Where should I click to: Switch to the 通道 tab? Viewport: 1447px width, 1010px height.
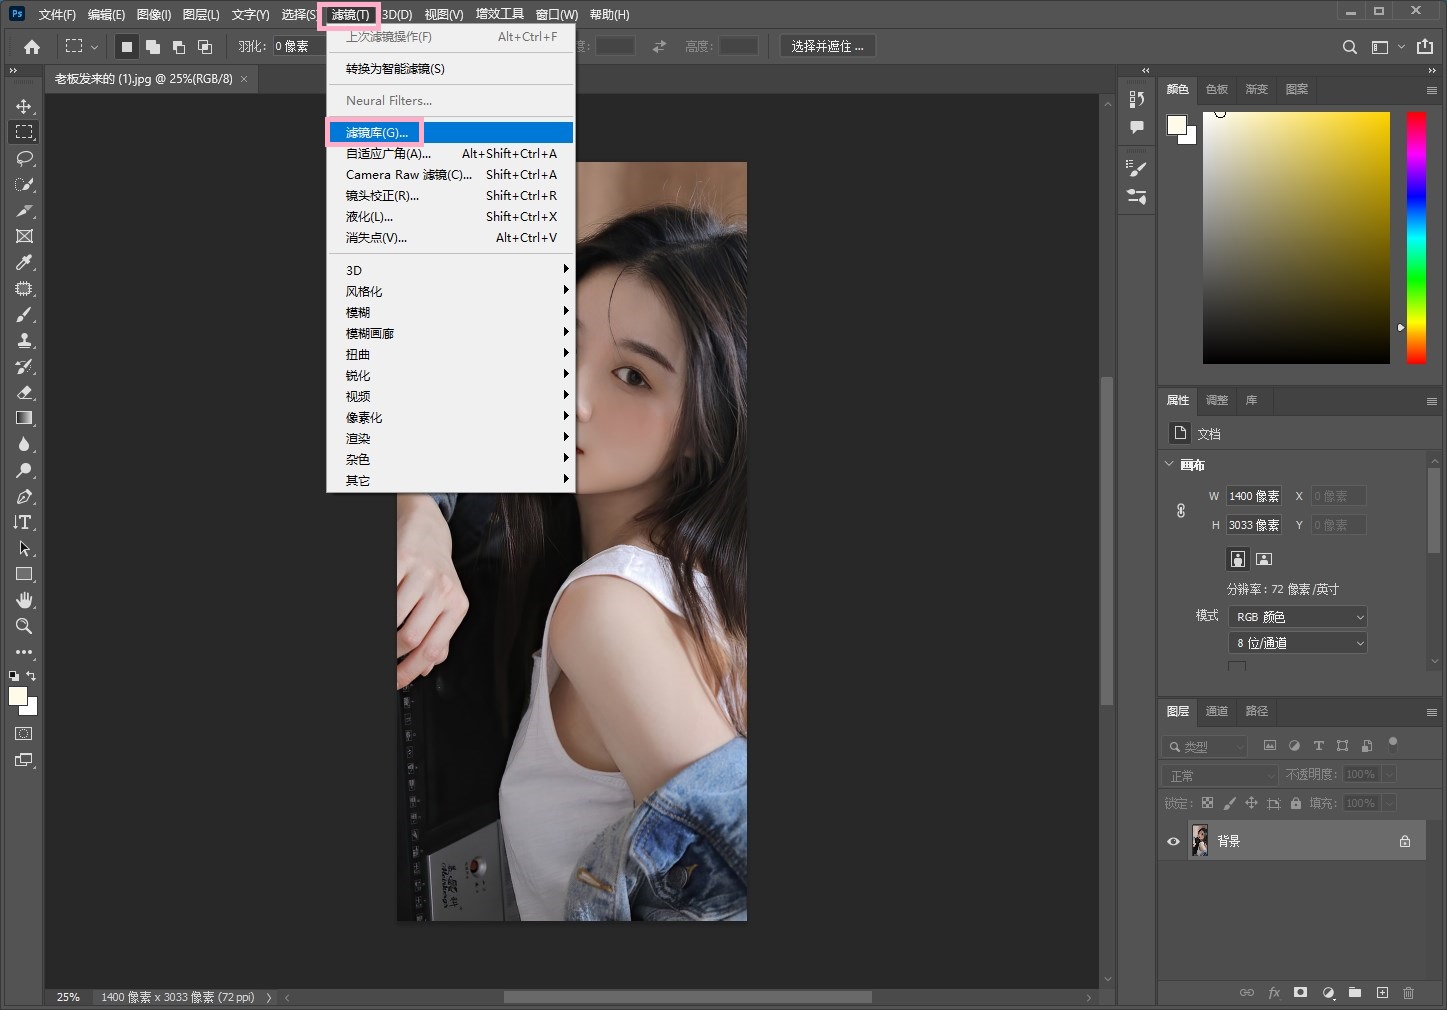click(x=1216, y=711)
